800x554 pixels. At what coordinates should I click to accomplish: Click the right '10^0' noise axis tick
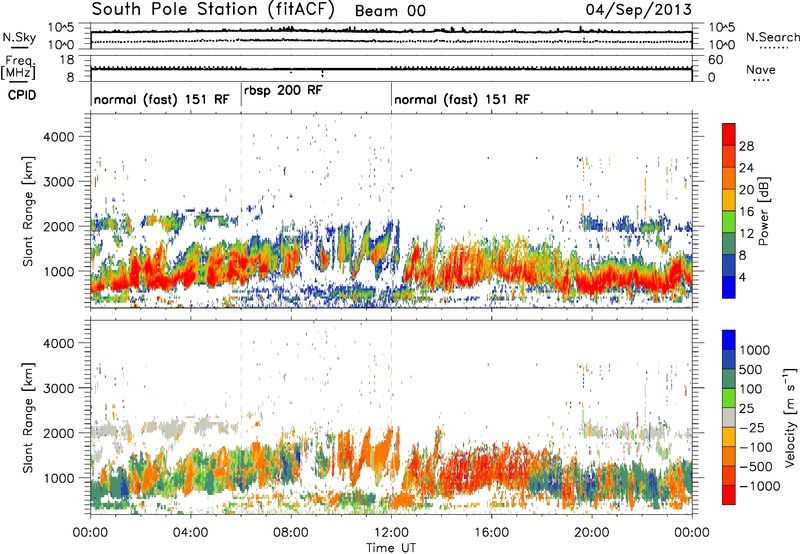[x=721, y=45]
